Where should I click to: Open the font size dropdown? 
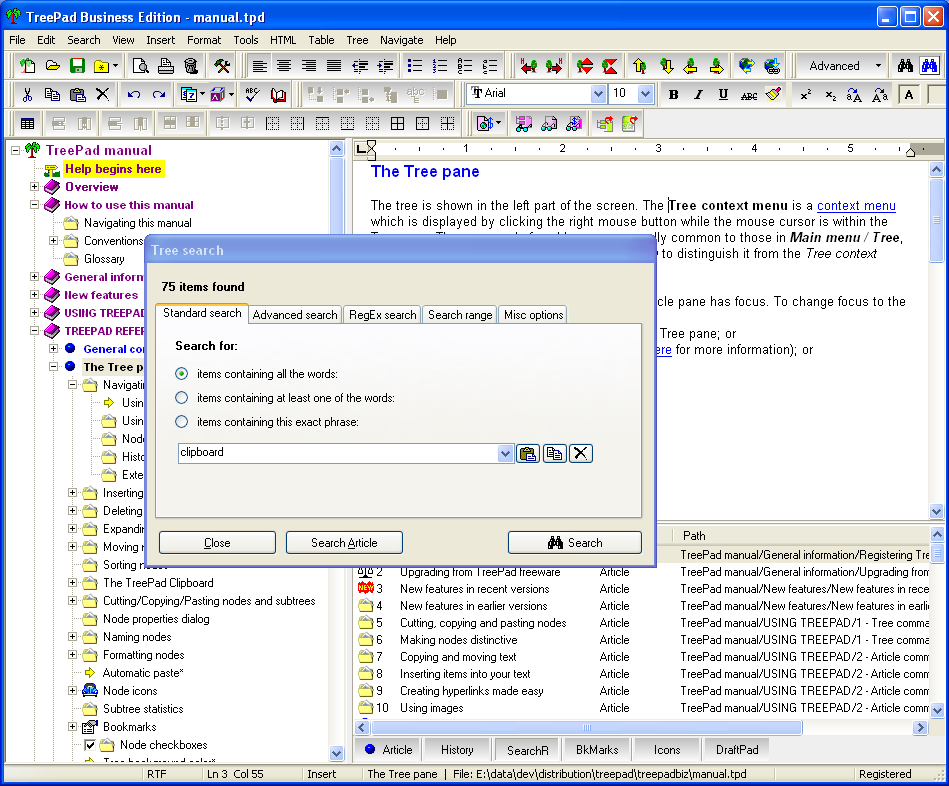click(x=645, y=94)
